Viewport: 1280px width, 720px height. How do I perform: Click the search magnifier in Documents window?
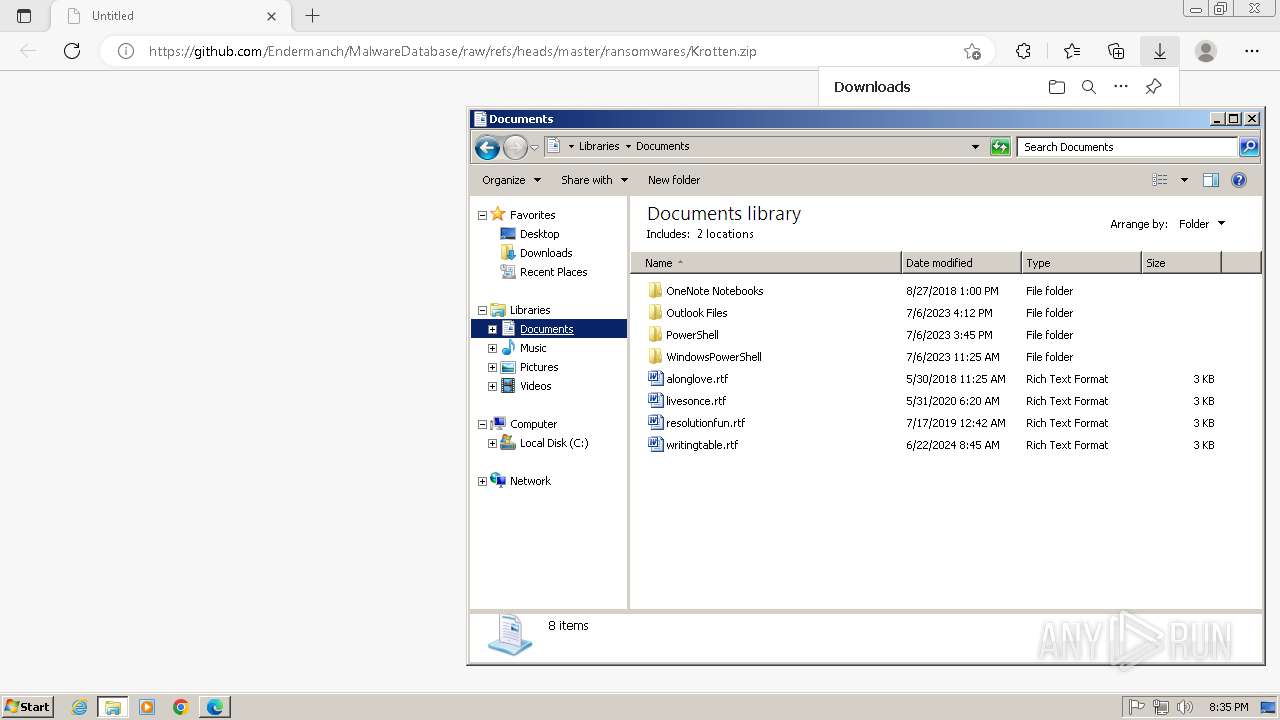(x=1249, y=147)
